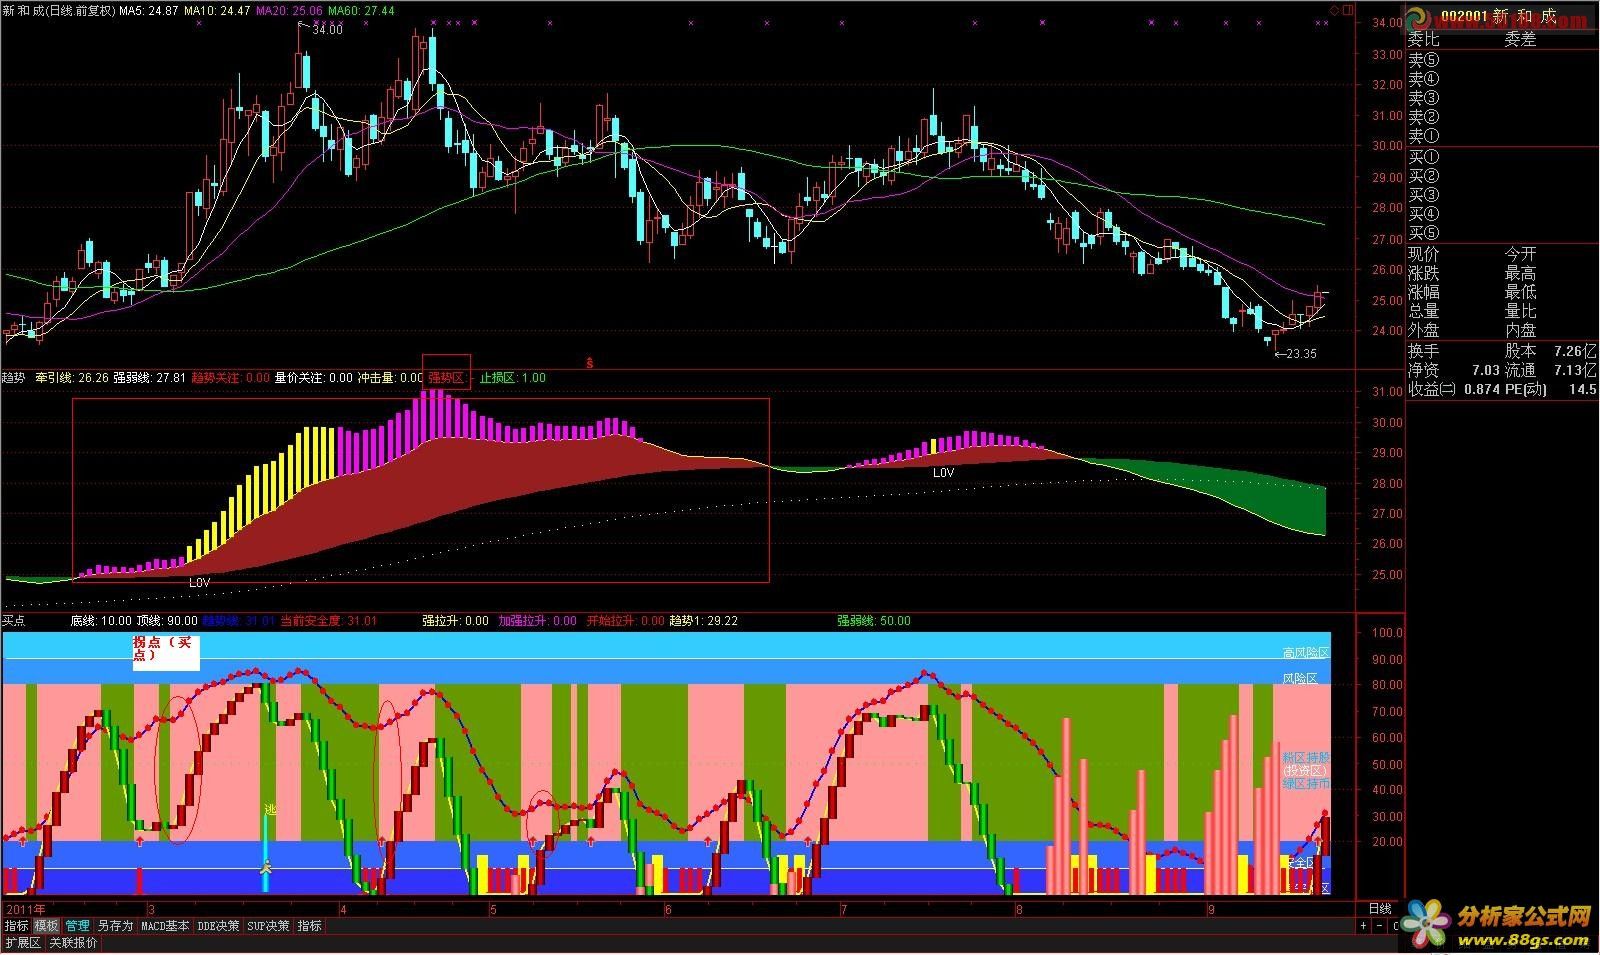The height and width of the screenshot is (955, 1600).
Task: Click the 日线 period label
Action: [1379, 909]
